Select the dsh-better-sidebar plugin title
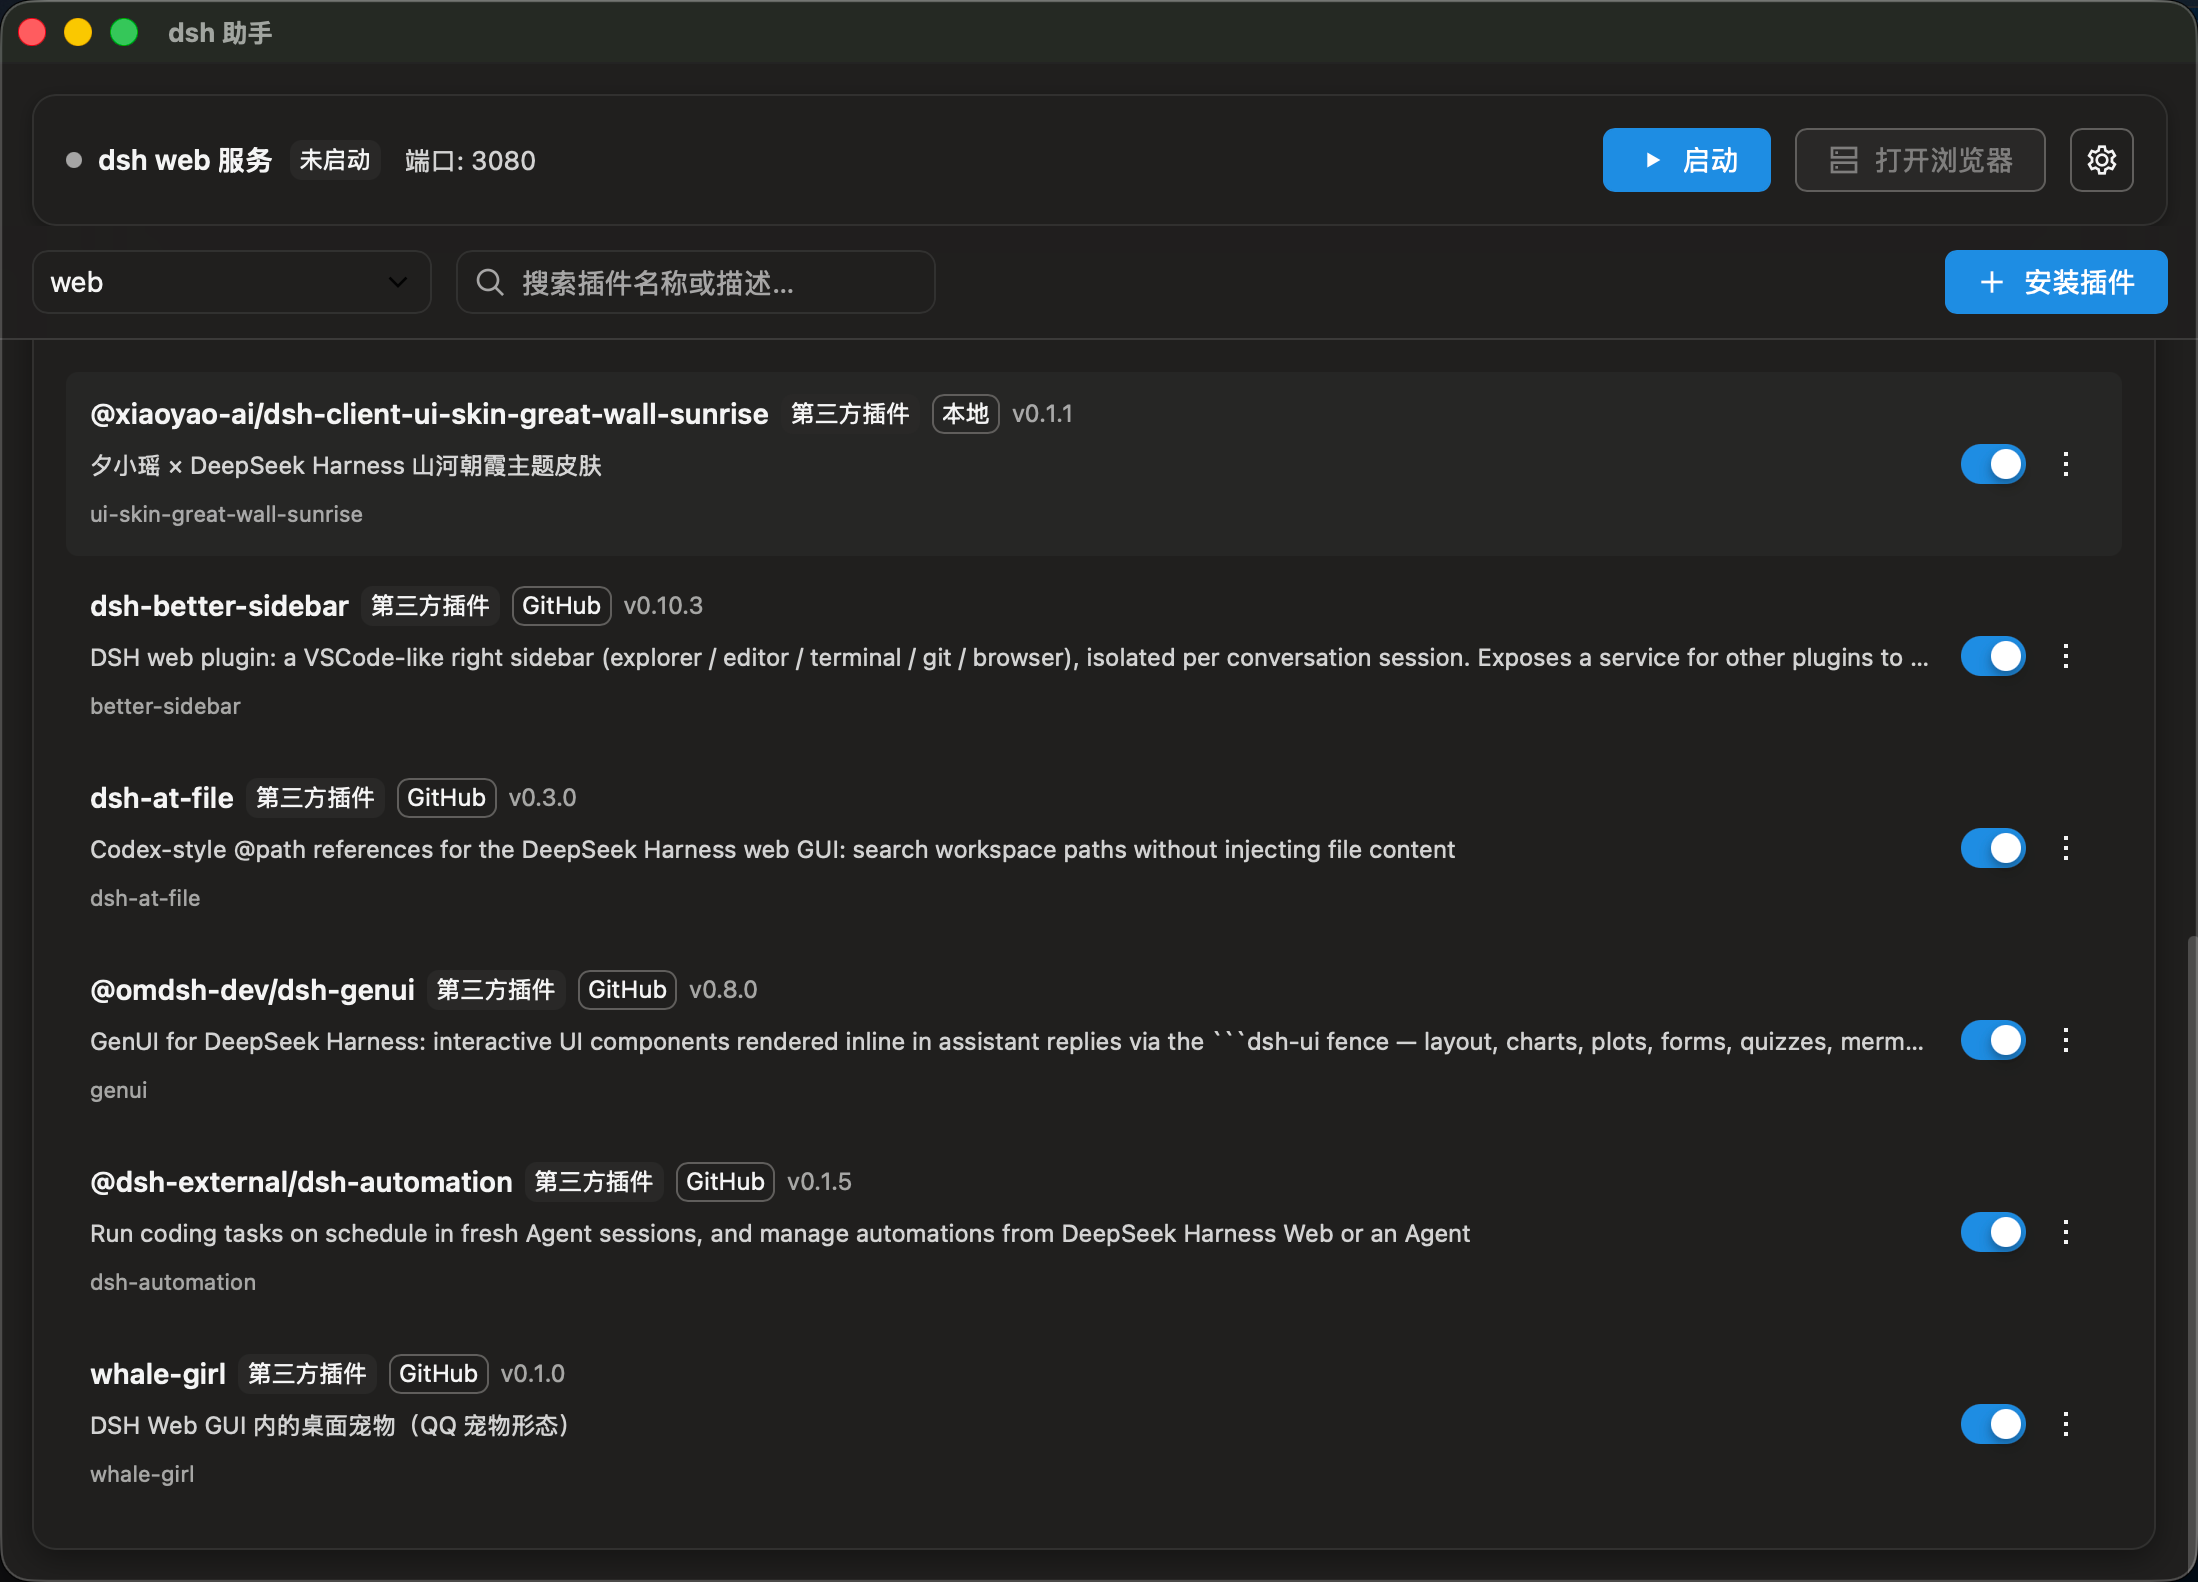The height and width of the screenshot is (1582, 2198). (x=219, y=606)
